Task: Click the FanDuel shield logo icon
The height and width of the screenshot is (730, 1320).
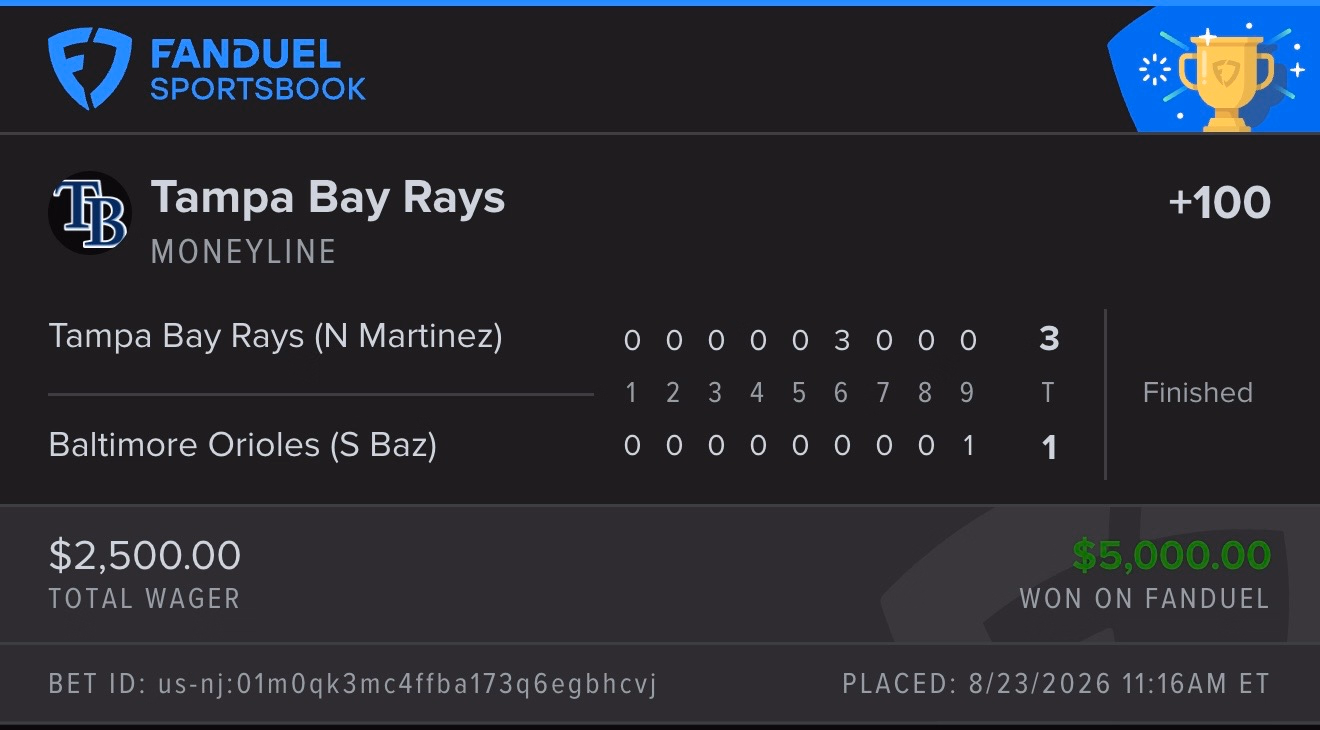Action: coord(90,69)
